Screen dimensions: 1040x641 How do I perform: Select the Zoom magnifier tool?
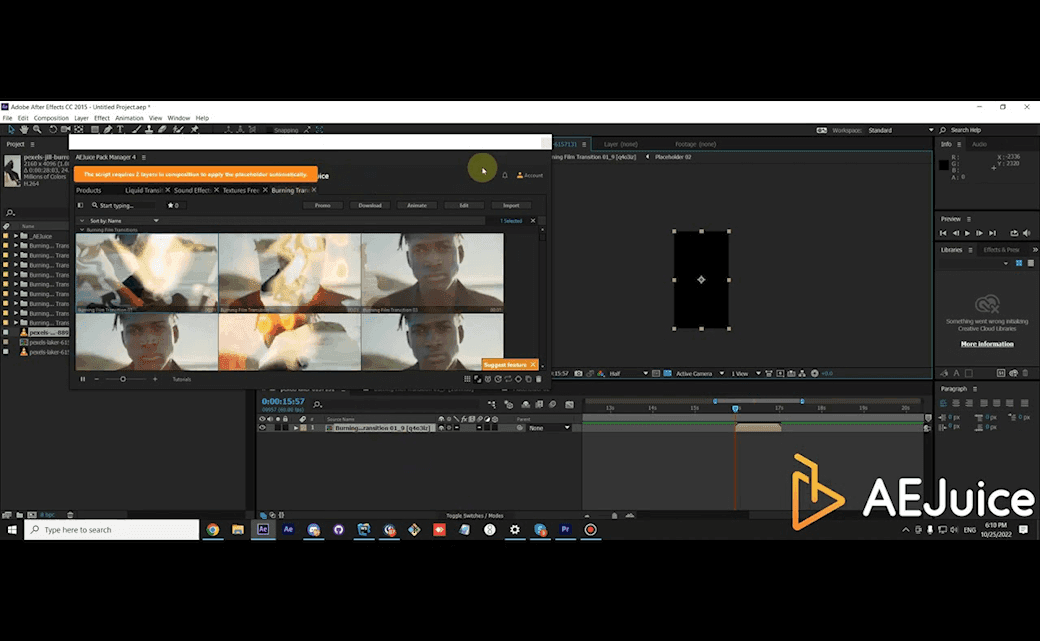pyautogui.click(x=37, y=129)
